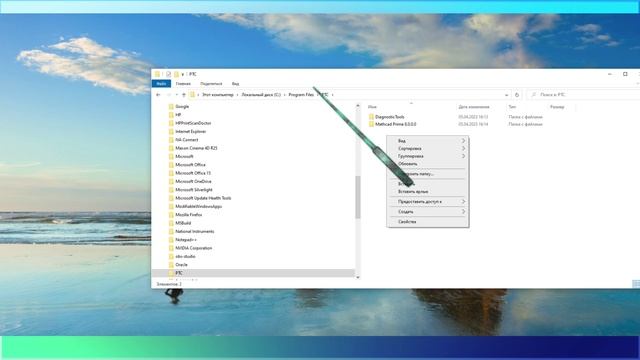Screen dimensions: 640x360
Task: Click the New folder icon in the title bar toolbar
Action: 176,74
